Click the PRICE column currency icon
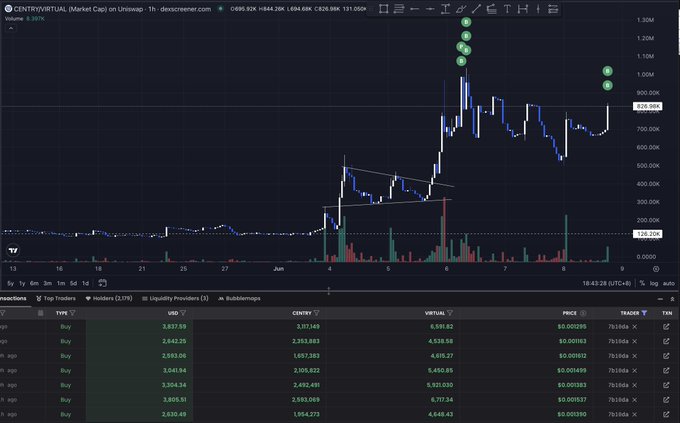680x423 pixels. click(583, 313)
